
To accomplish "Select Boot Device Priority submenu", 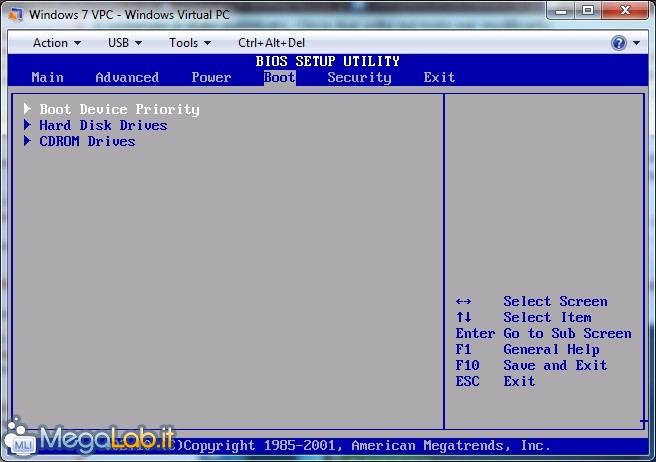I will [x=119, y=109].
